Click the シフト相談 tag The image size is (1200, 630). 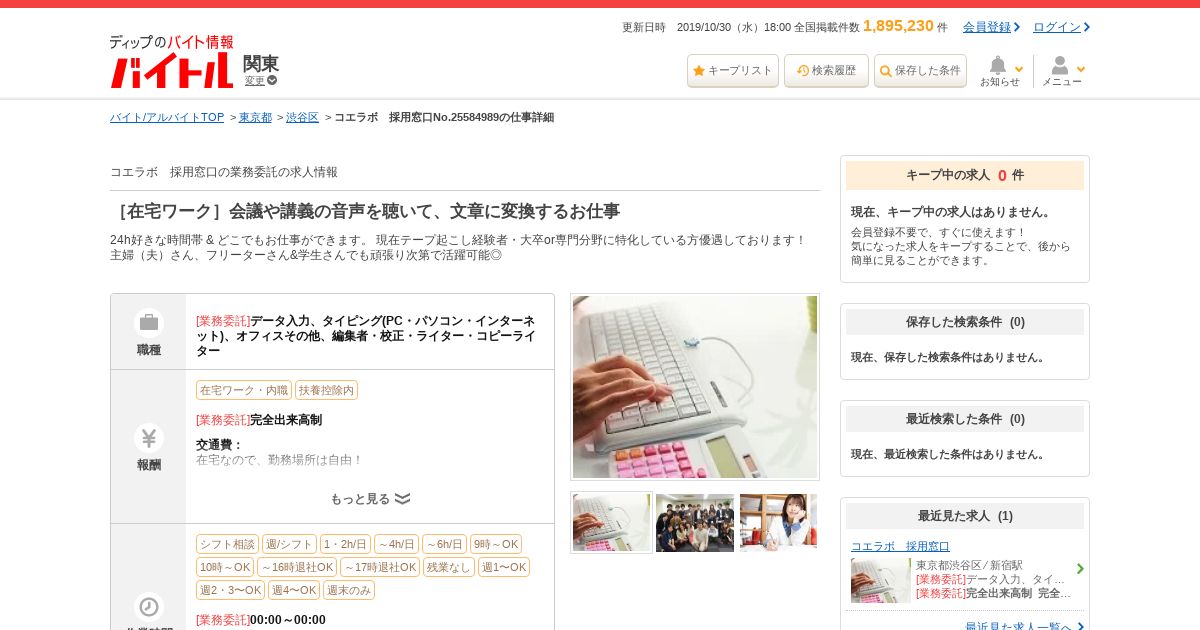tap(227, 544)
